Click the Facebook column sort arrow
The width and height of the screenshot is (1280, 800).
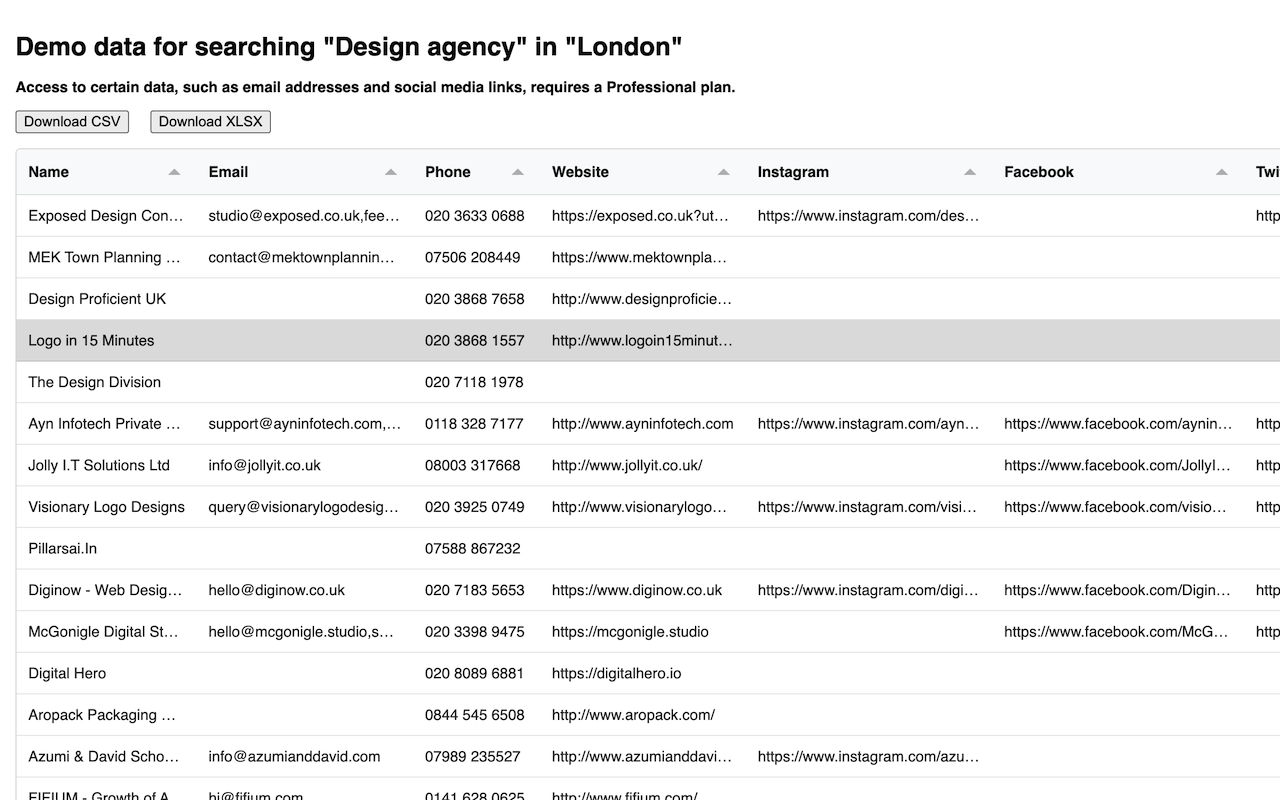coord(1222,172)
